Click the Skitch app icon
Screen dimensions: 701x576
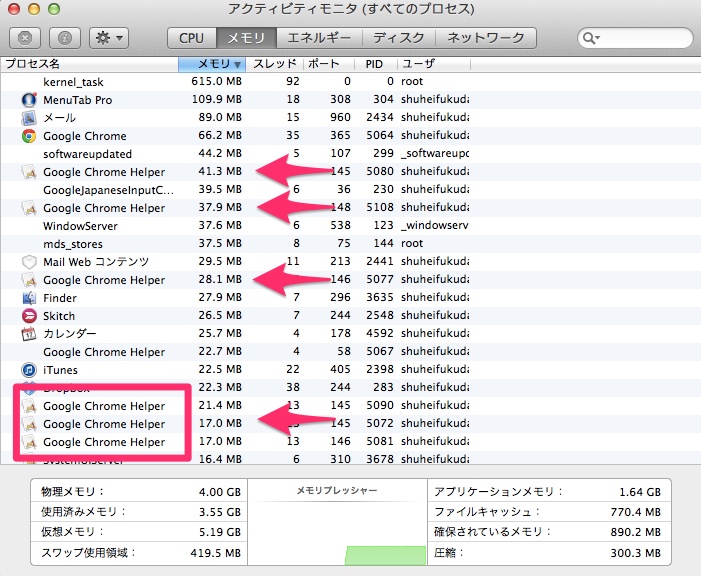tap(29, 316)
